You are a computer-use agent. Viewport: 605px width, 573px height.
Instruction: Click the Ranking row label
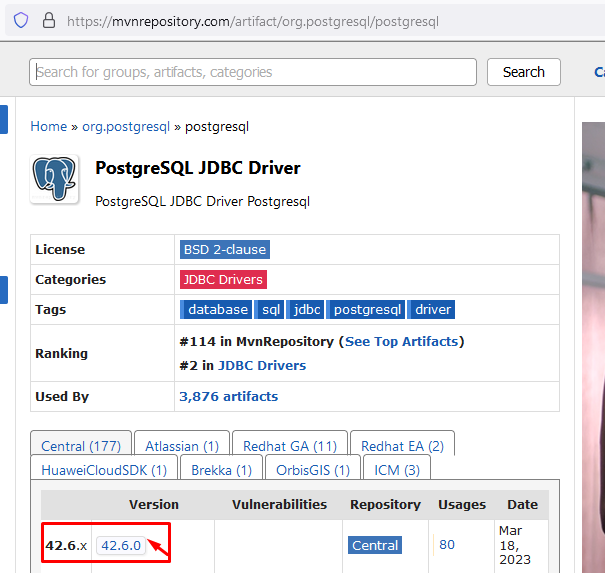61,353
